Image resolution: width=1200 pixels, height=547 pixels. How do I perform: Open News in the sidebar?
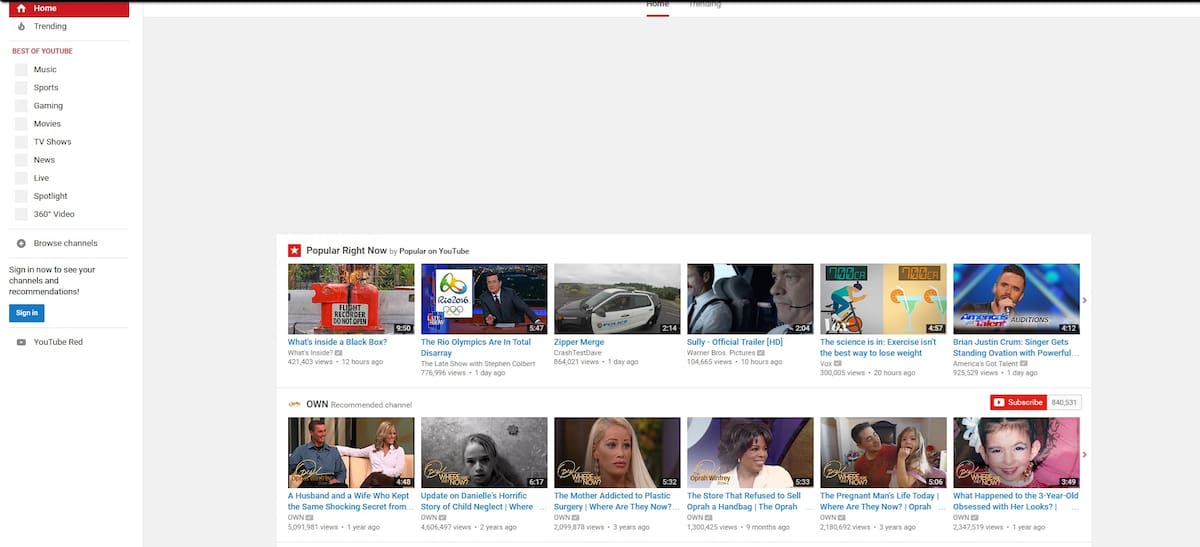[x=44, y=160]
